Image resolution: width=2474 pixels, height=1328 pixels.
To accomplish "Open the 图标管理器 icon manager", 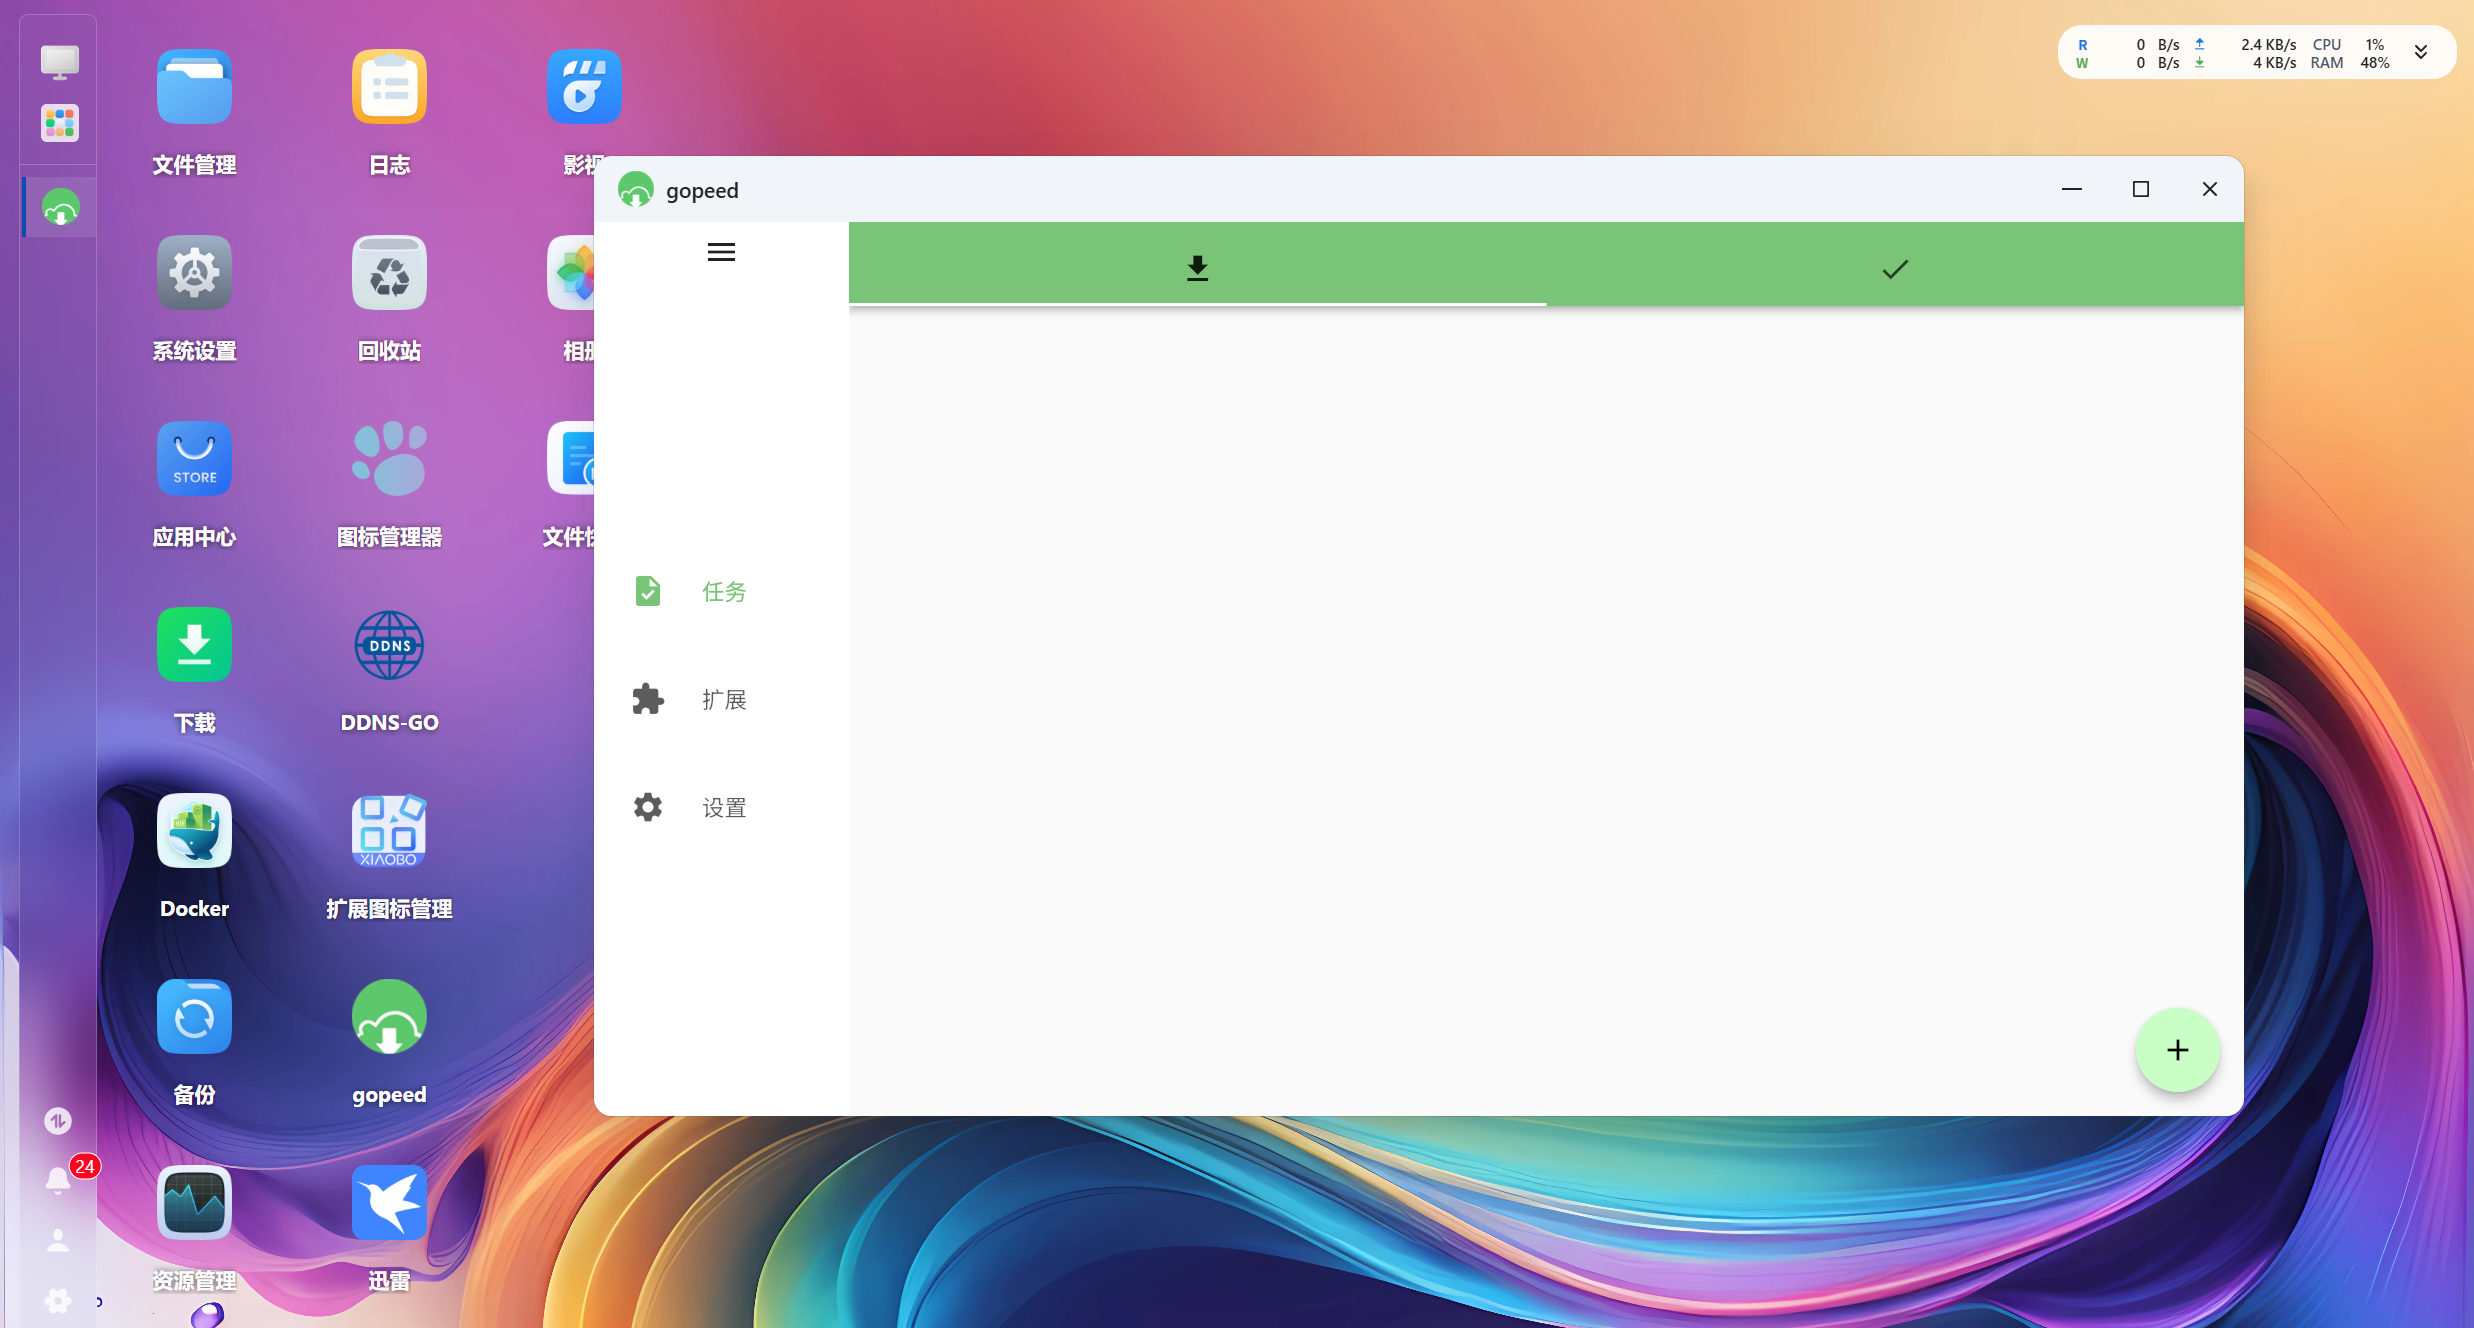I will pos(389,460).
